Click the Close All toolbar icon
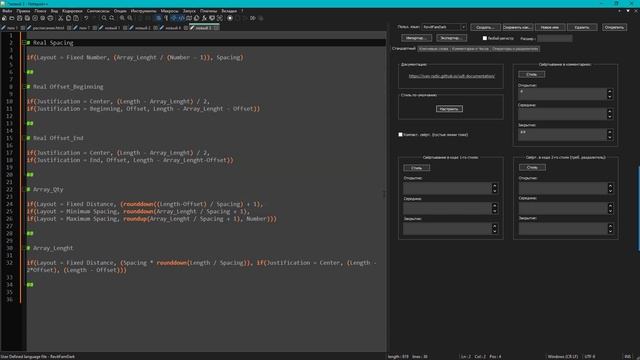Image resolution: width=640 pixels, height=360 pixels. tap(43, 18)
